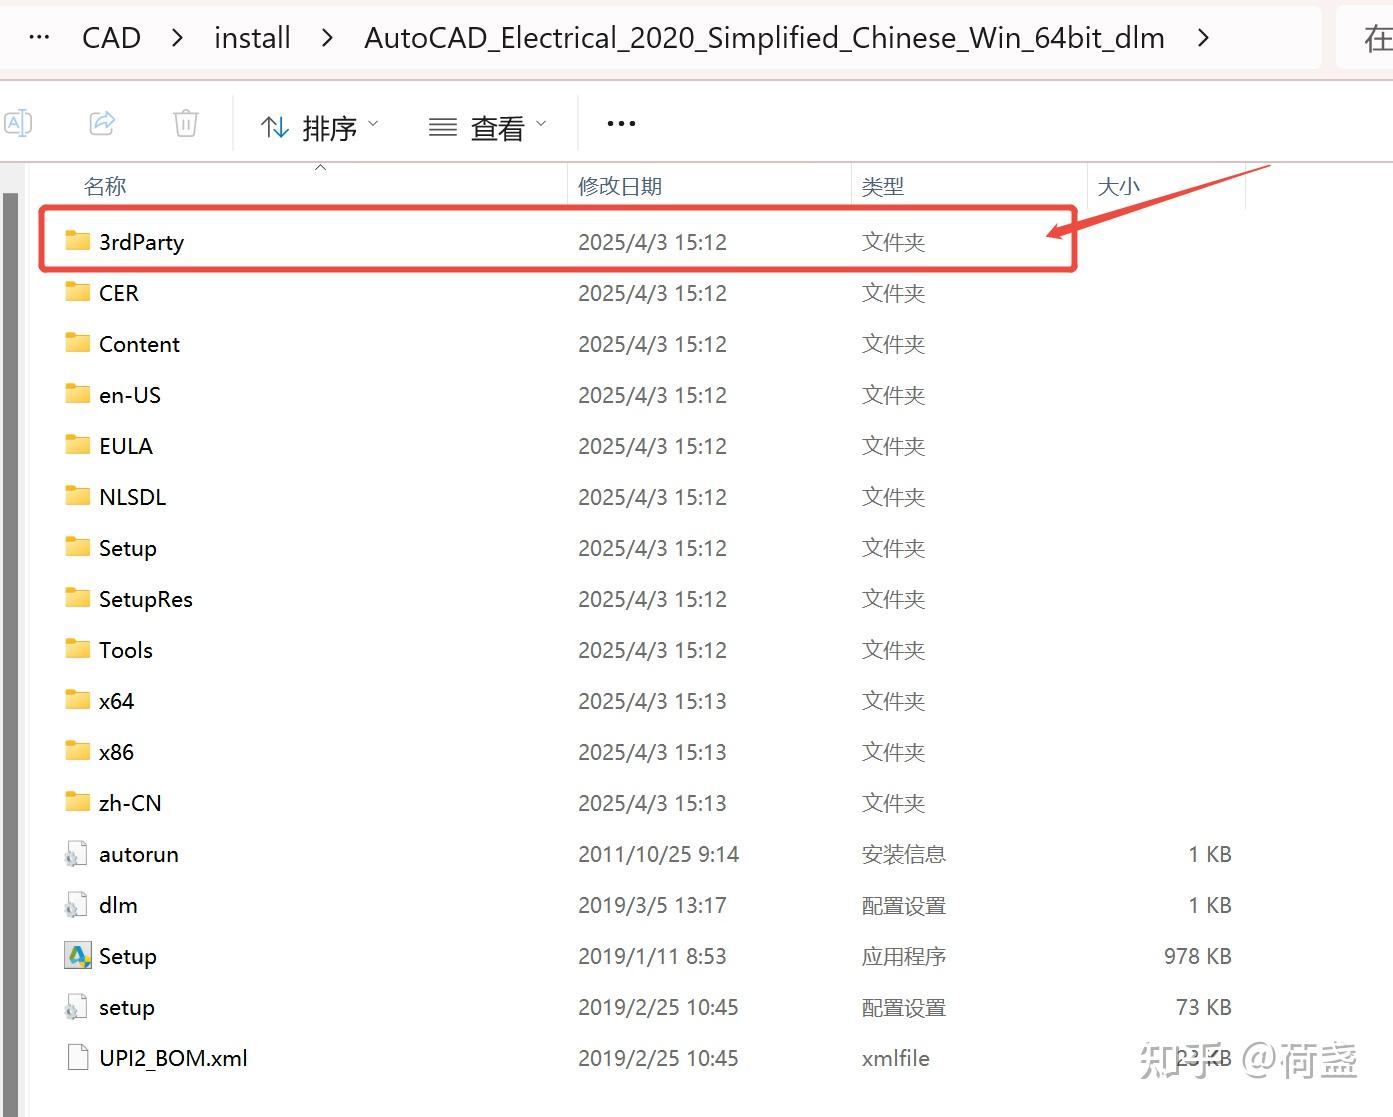This screenshot has width=1393, height=1117.
Task: Click the 安装信息 type cell
Action: pyautogui.click(x=904, y=854)
